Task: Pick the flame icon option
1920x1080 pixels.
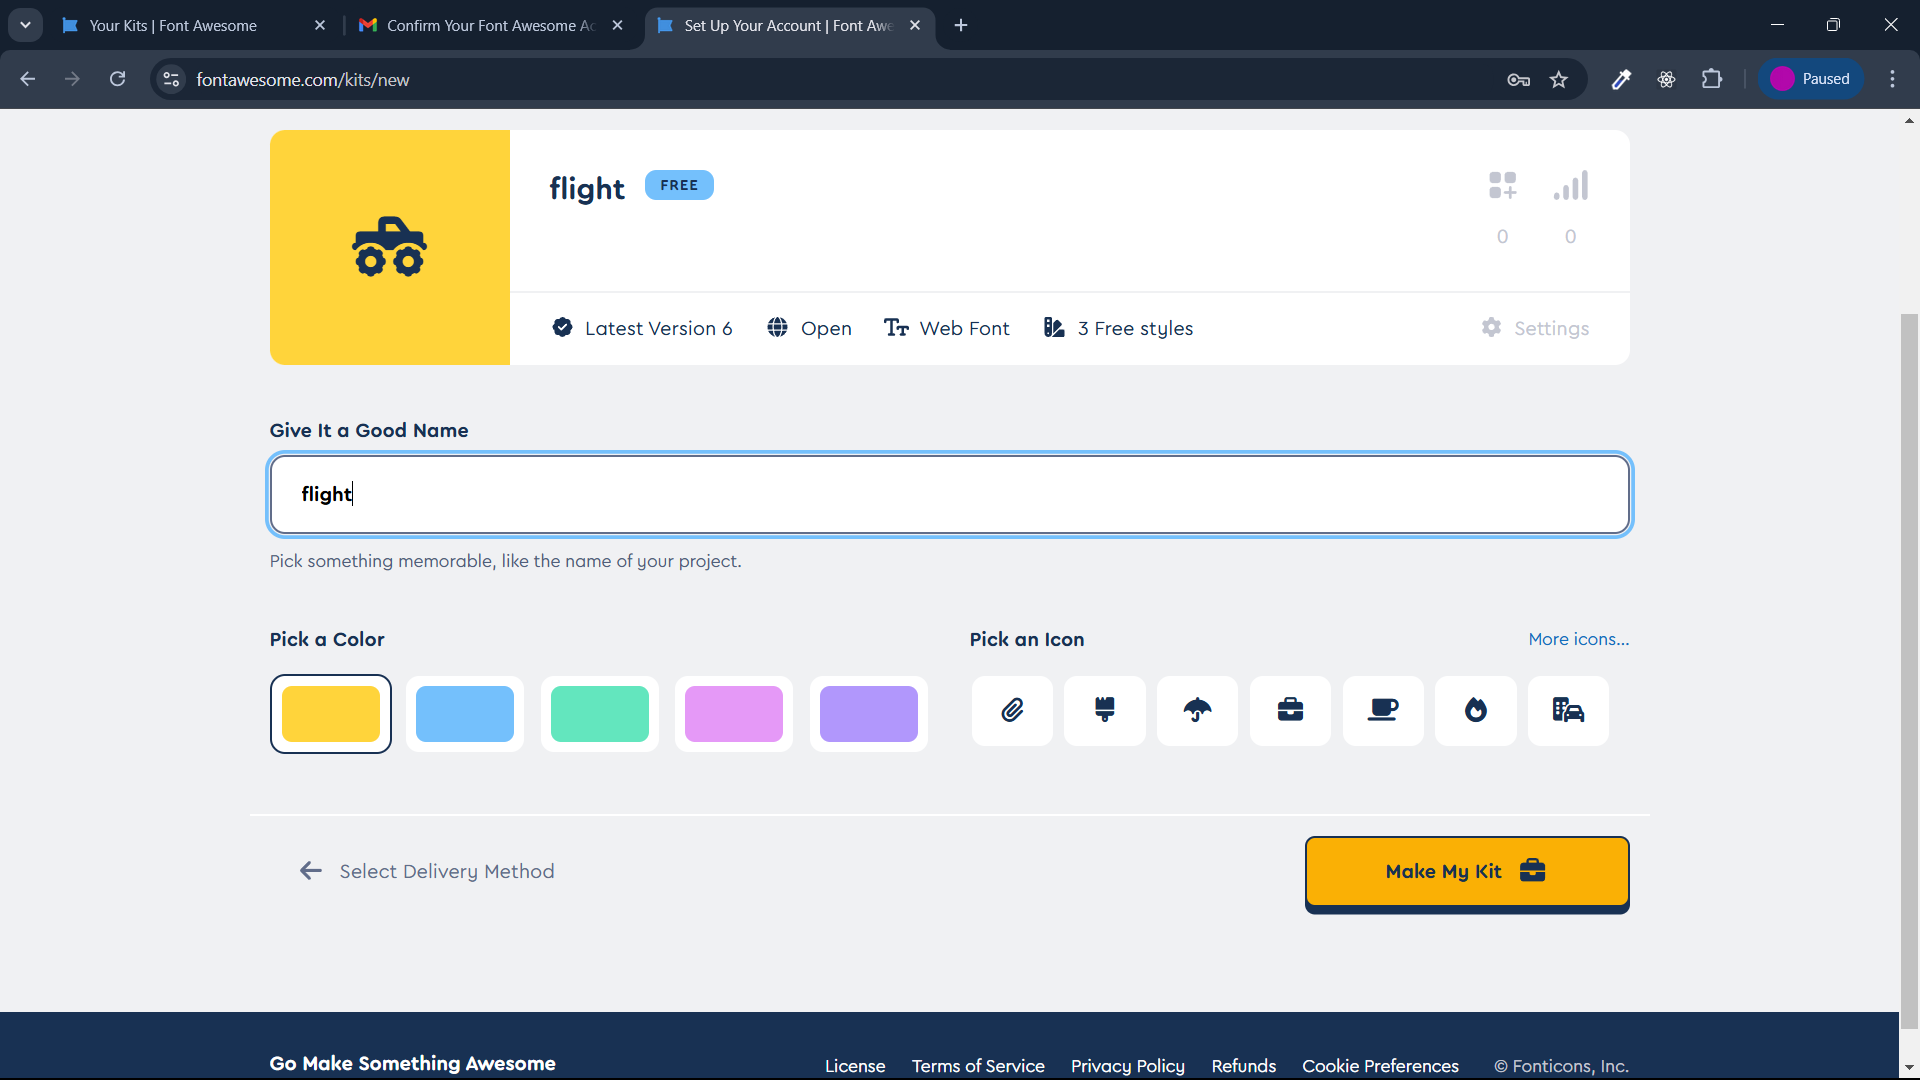Action: [1476, 711]
